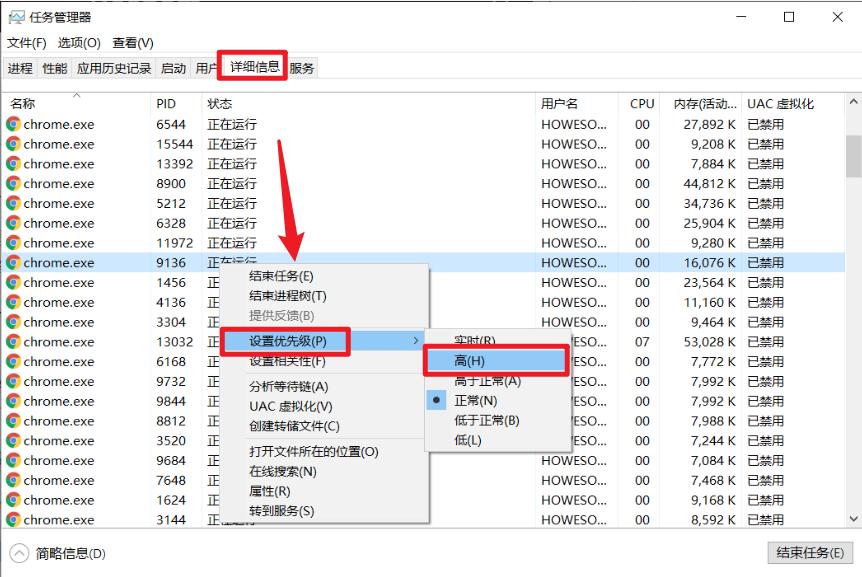Click the chrome.exe icon beside PID 9844
This screenshot has width=862, height=577.
pos(12,401)
